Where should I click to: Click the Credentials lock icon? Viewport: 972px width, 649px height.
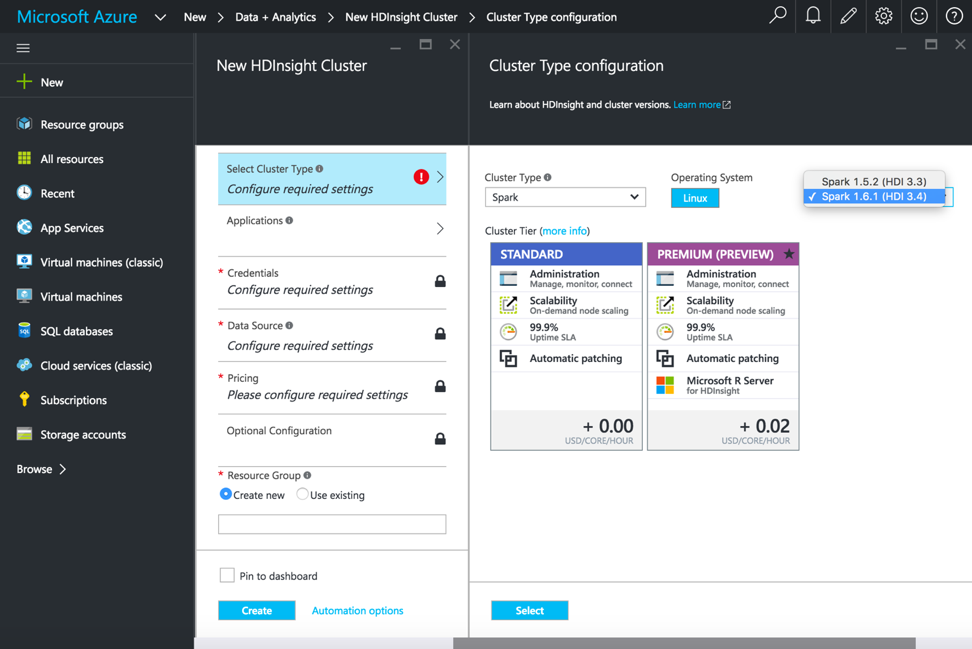pyautogui.click(x=440, y=281)
